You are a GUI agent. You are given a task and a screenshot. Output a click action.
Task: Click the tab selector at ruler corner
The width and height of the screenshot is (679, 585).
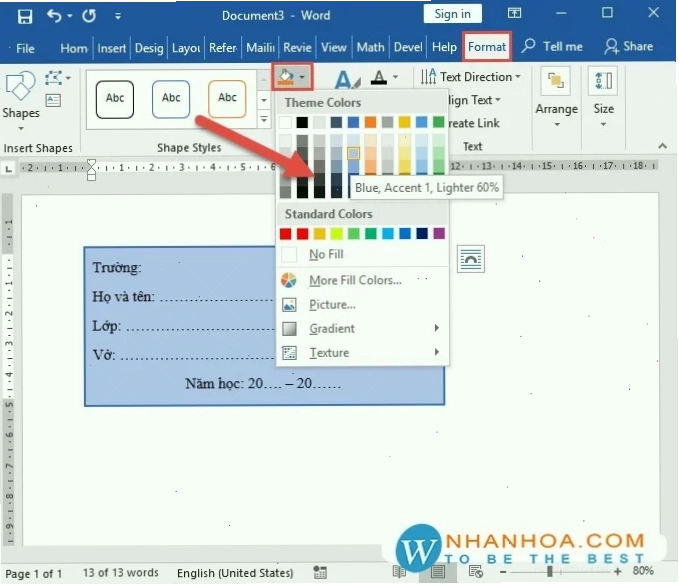point(9,169)
